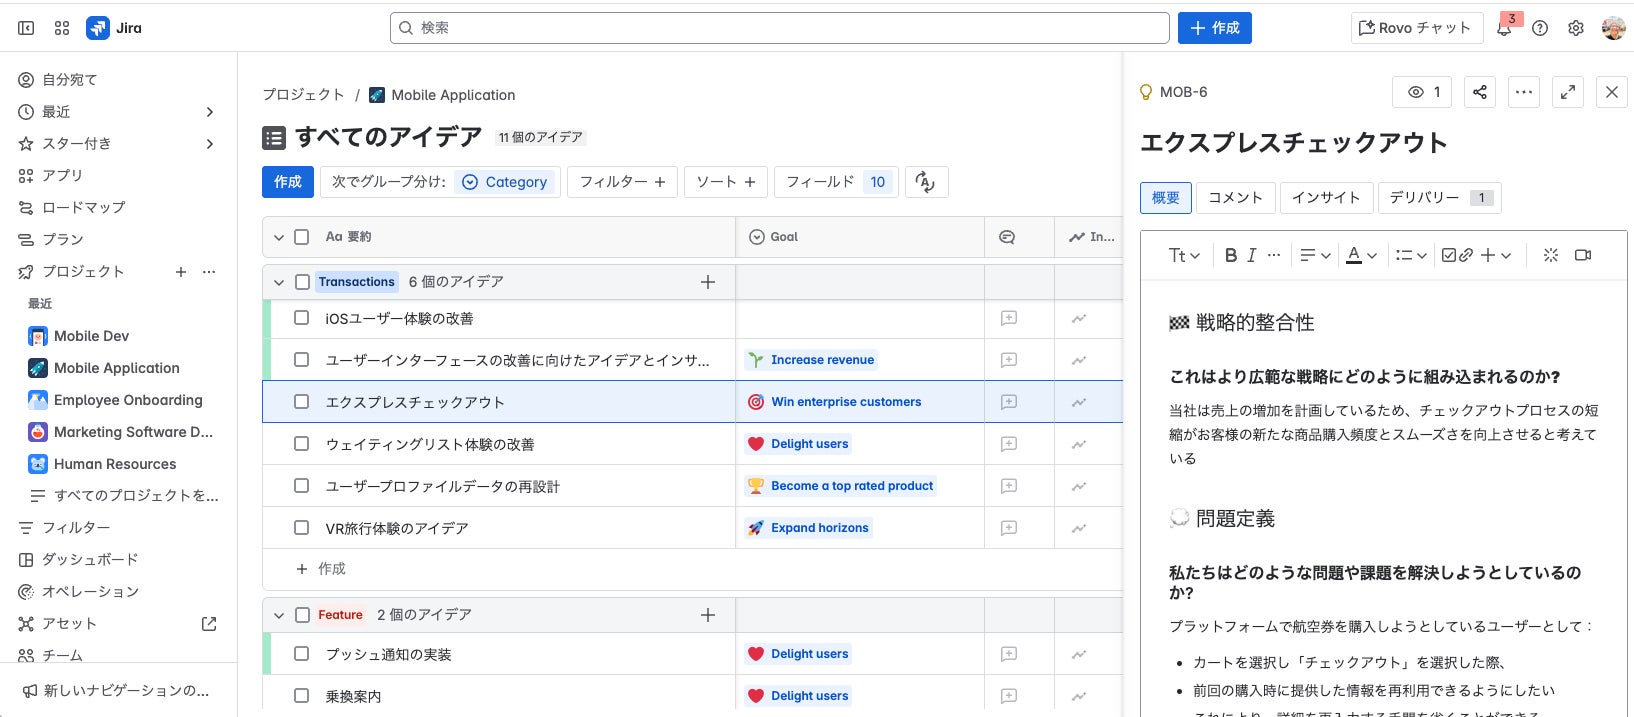Open the Category group-by dropdown

point(505,182)
